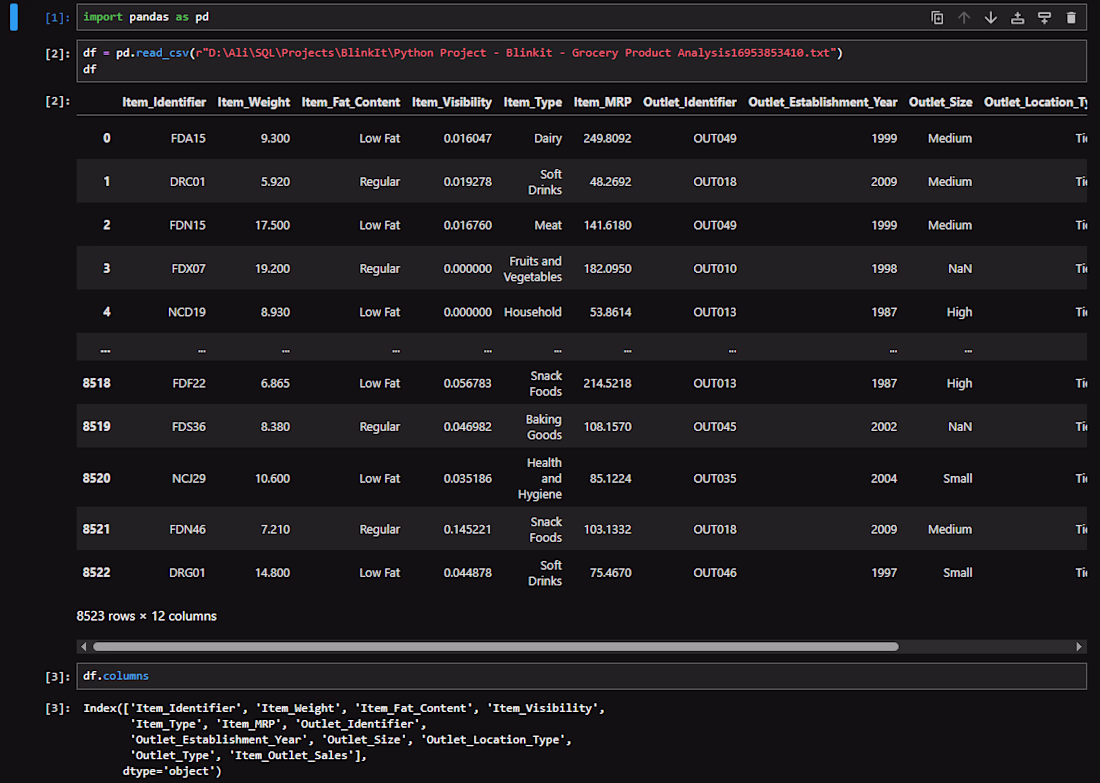Insert a cell below the first cell

pyautogui.click(x=1045, y=18)
